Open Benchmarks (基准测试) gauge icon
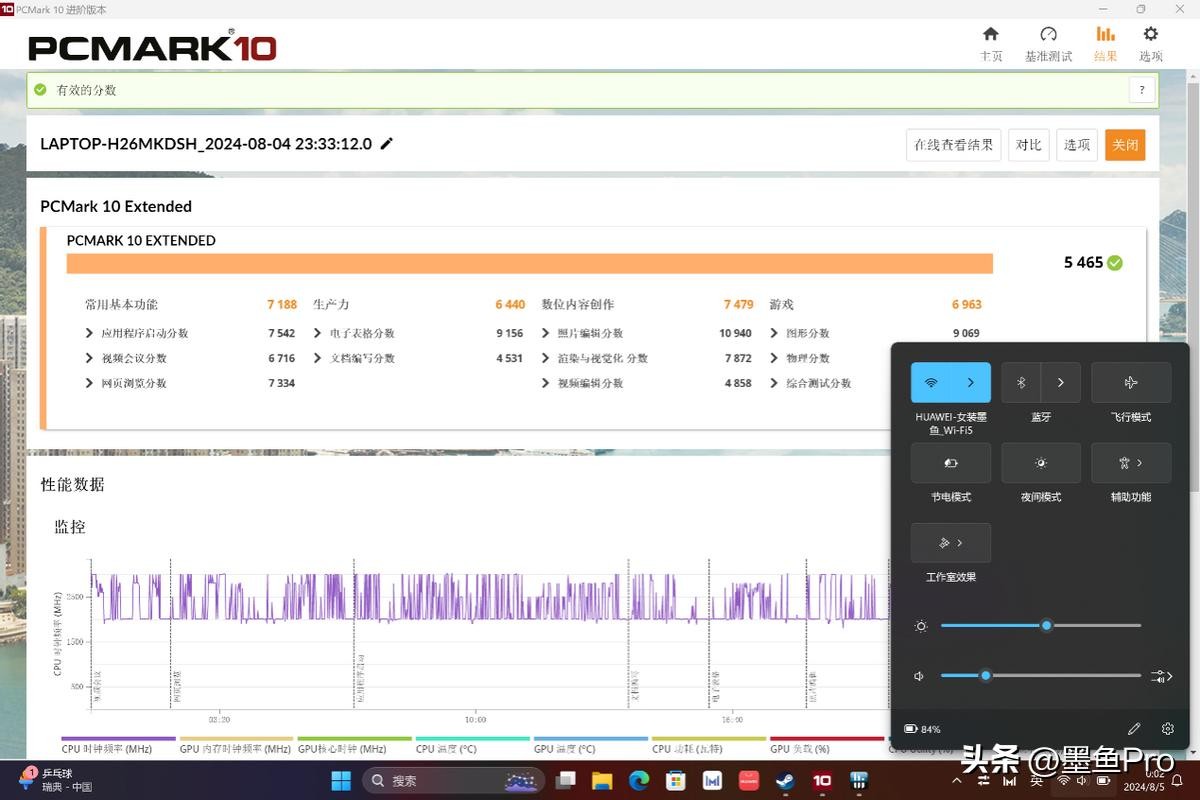This screenshot has height=800, width=1200. click(1048, 43)
